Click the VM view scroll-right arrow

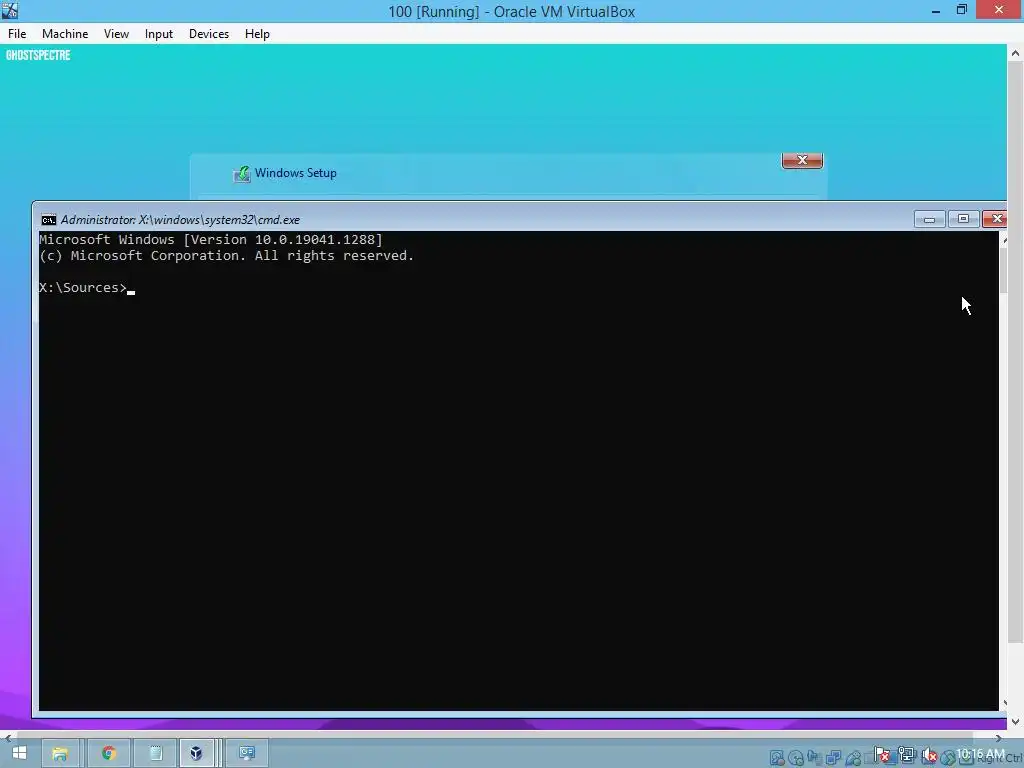coord(999,737)
